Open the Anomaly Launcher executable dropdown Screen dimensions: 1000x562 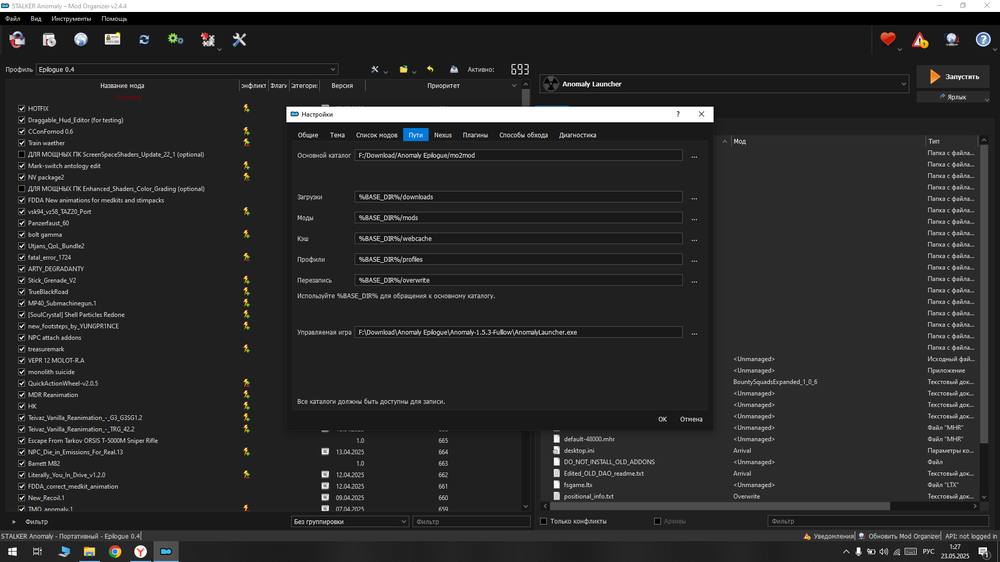725,84
